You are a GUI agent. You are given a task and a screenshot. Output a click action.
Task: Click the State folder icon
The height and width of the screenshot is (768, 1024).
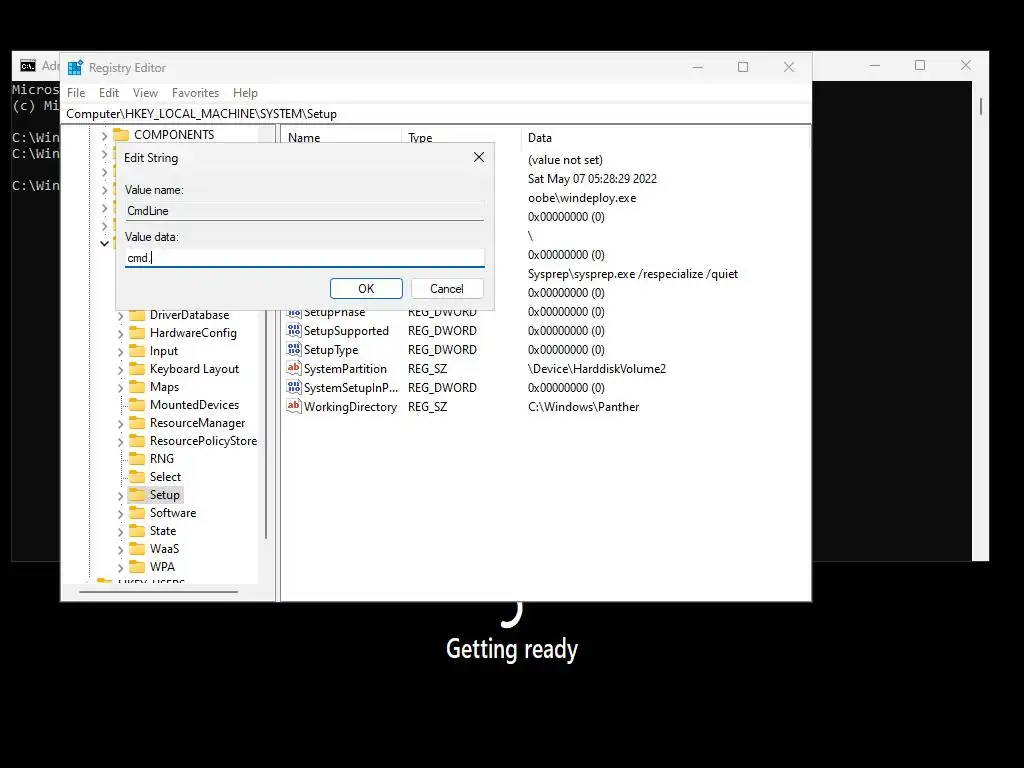136,530
